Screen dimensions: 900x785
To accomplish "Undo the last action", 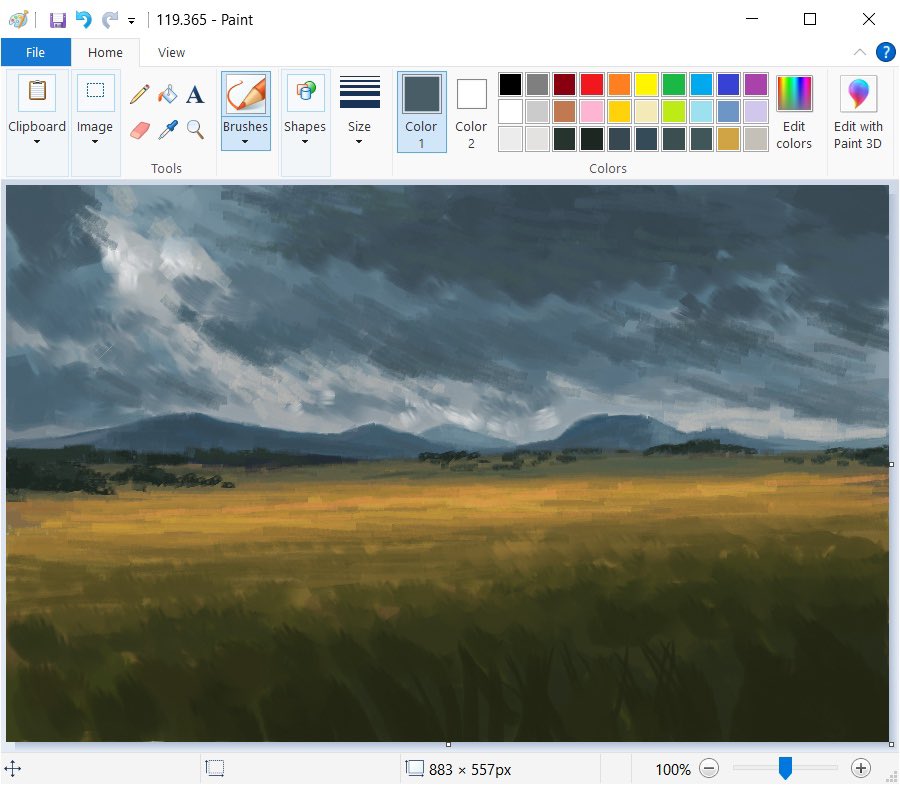I will pyautogui.click(x=84, y=20).
